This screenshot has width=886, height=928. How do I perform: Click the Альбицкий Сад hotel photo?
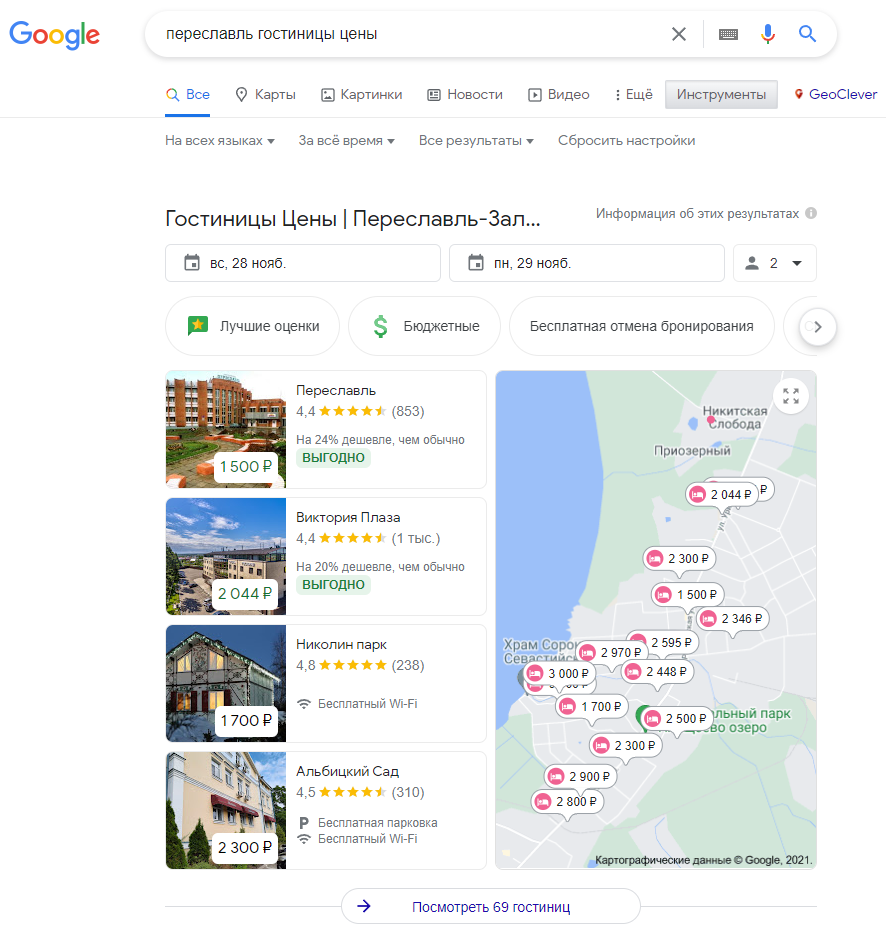point(225,810)
